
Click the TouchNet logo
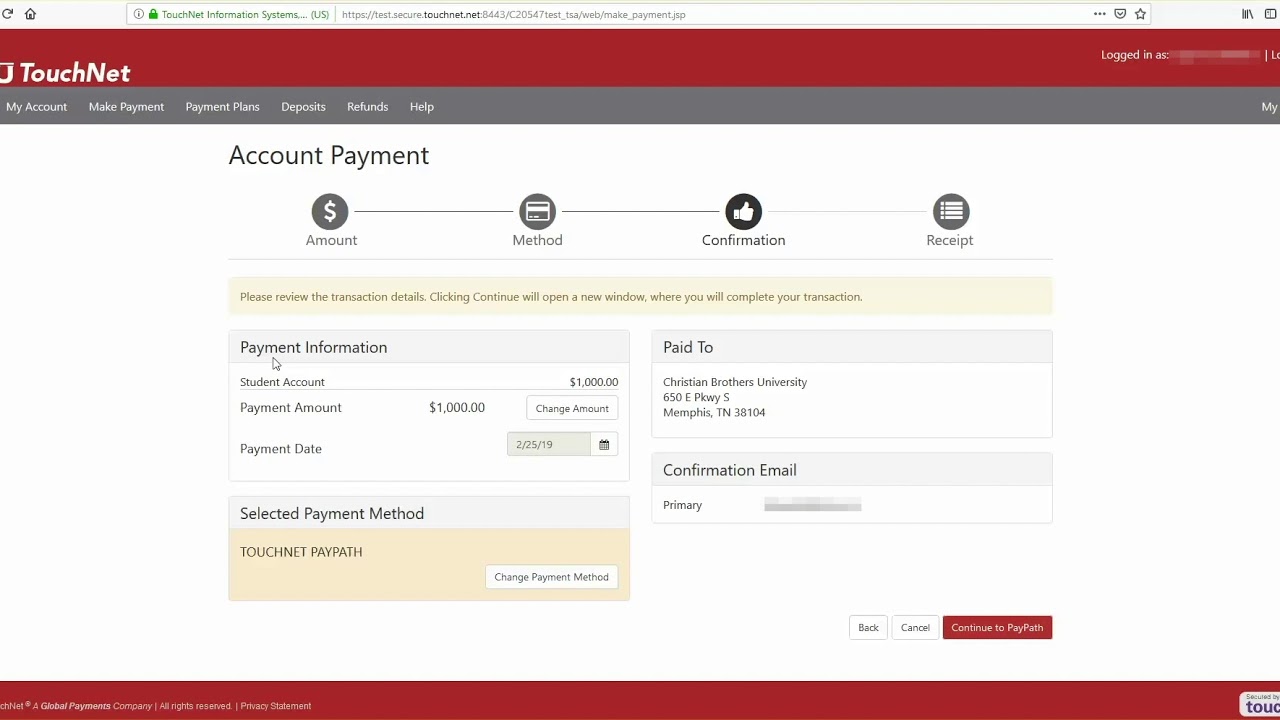click(66, 72)
